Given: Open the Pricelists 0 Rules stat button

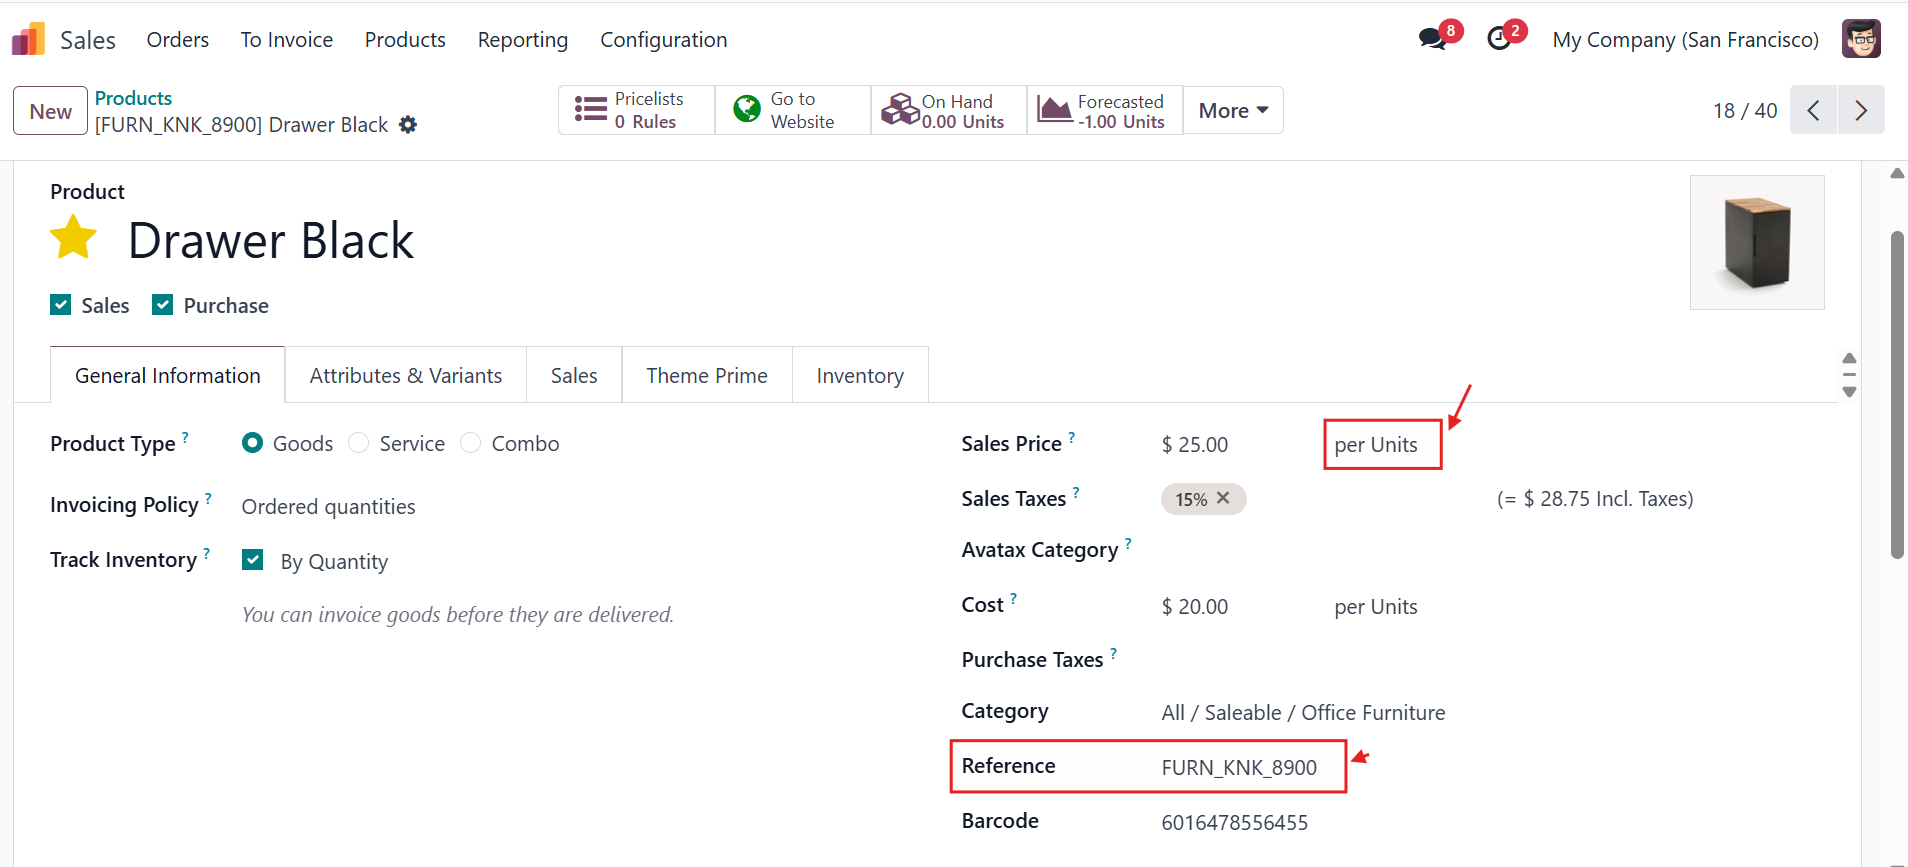Looking at the screenshot, I should pos(637,110).
